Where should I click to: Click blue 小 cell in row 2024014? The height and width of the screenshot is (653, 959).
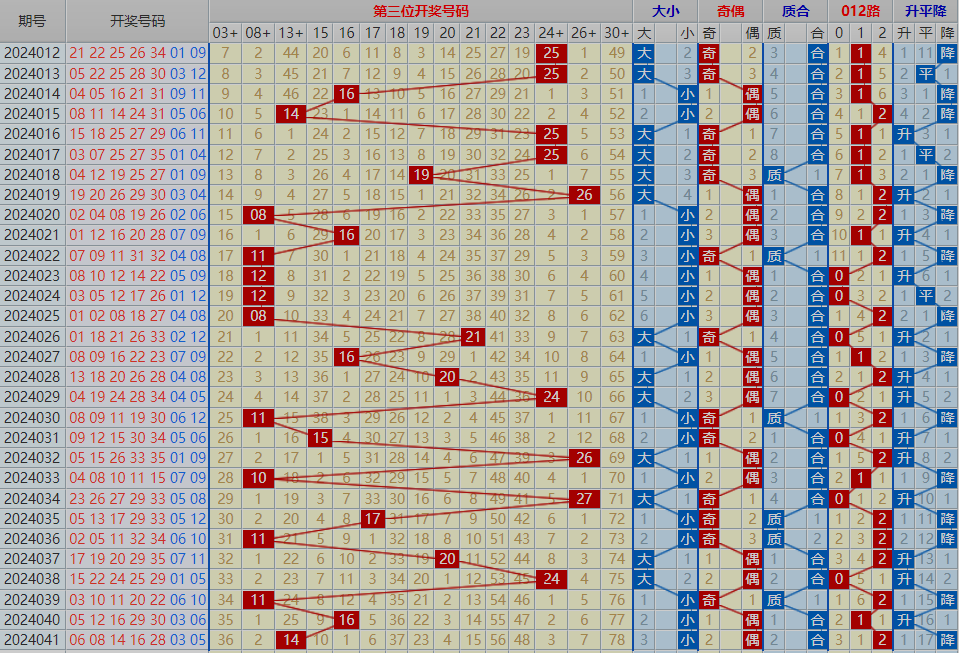687,94
